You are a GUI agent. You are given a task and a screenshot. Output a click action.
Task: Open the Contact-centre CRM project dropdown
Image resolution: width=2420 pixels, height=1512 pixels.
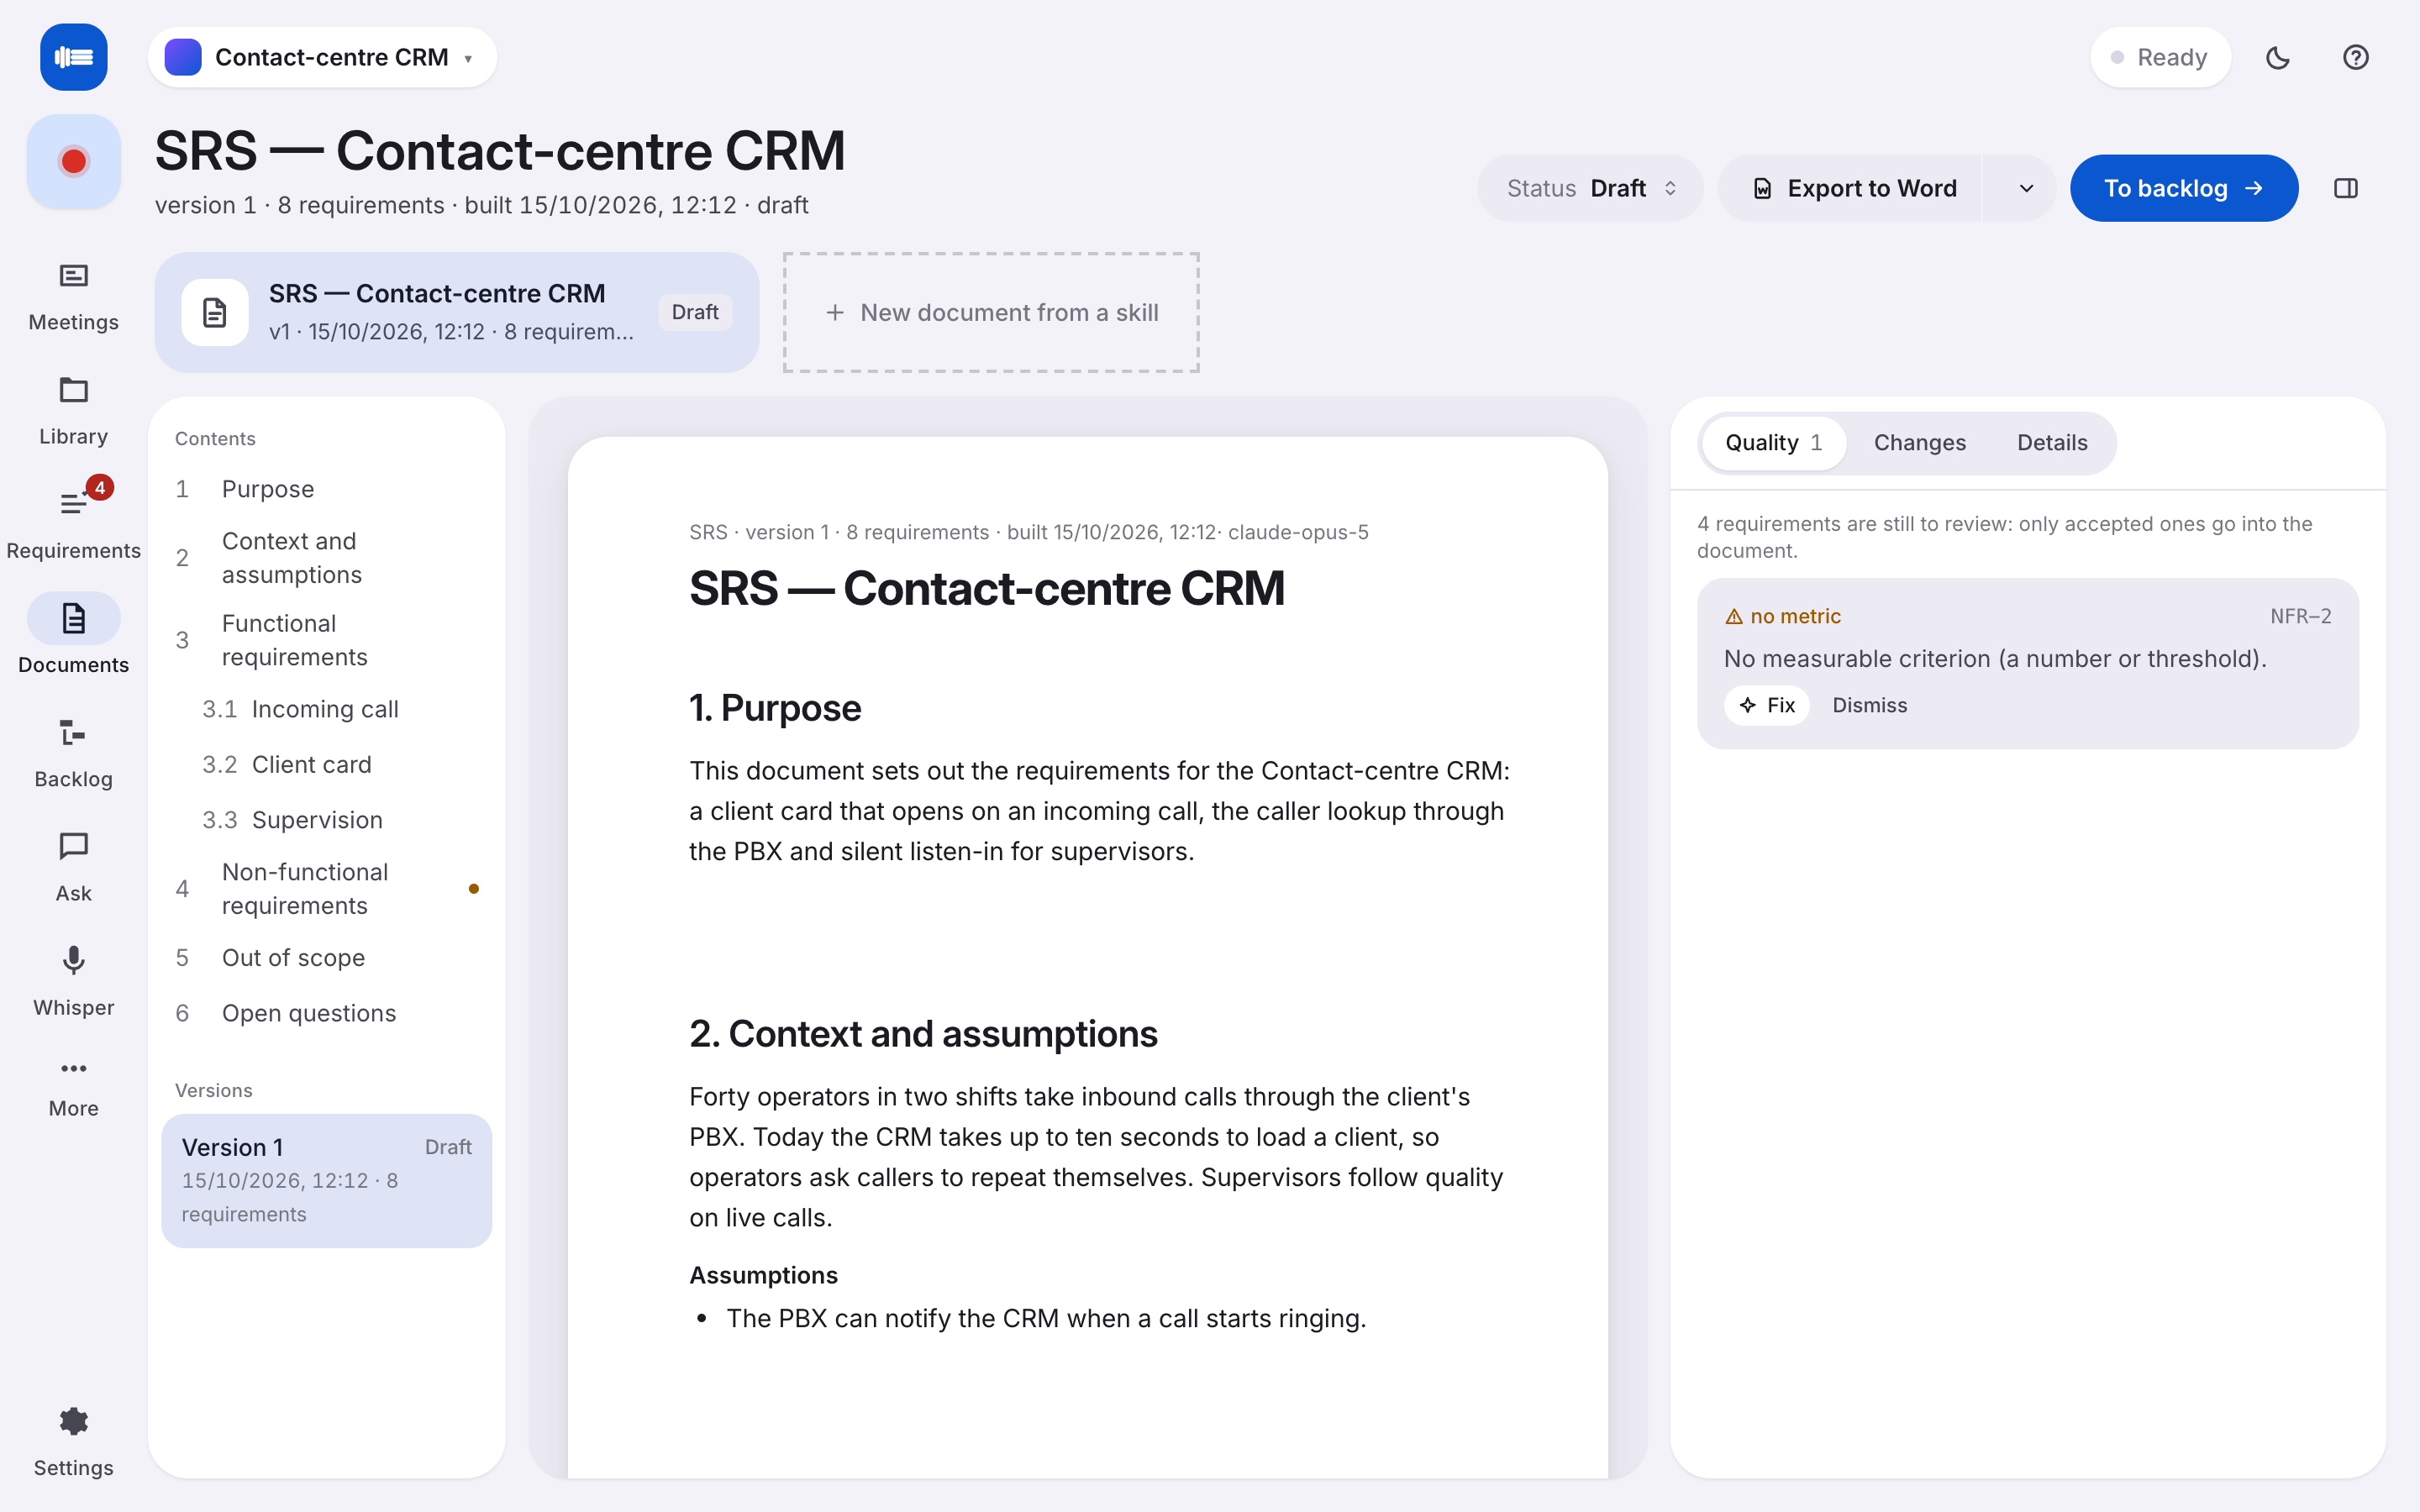click(322, 57)
